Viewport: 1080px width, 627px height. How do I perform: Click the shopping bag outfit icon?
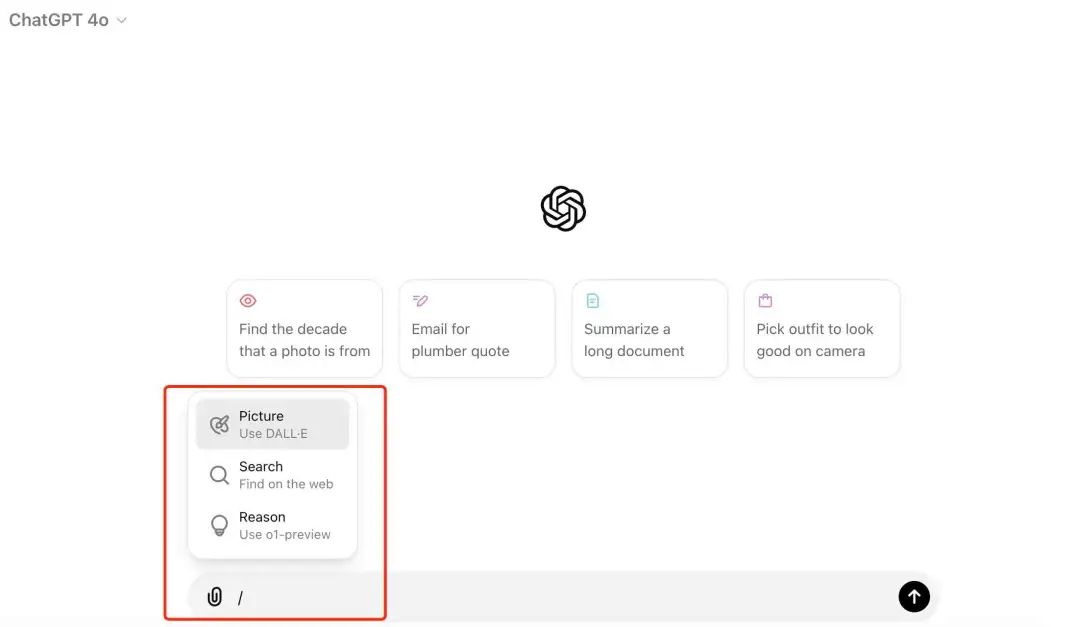[x=765, y=301]
